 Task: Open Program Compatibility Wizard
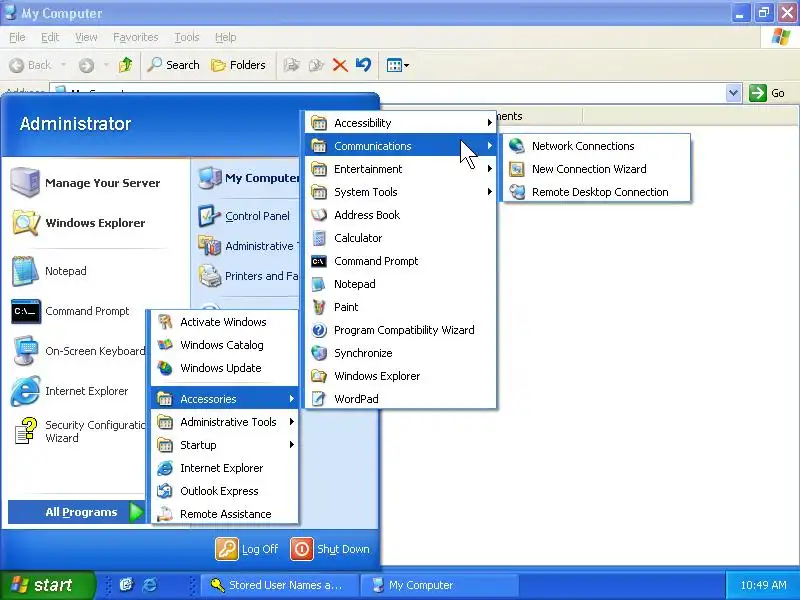[x=401, y=330]
